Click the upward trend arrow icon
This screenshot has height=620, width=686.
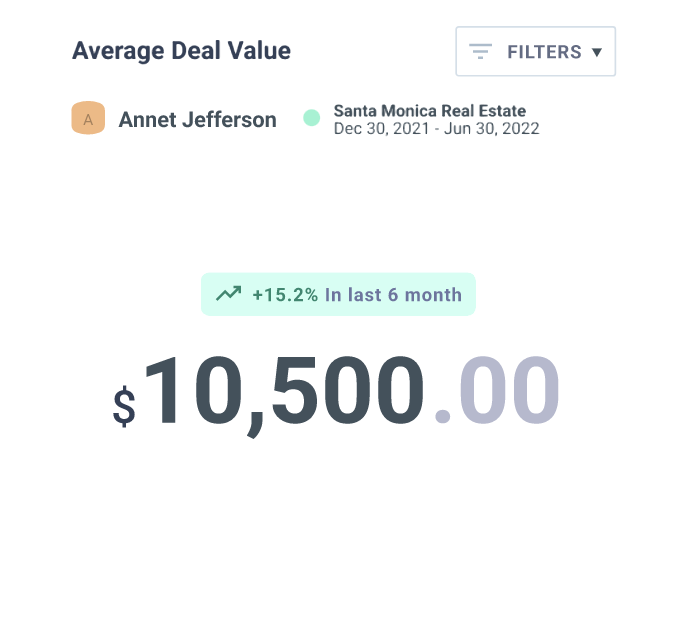click(x=229, y=294)
